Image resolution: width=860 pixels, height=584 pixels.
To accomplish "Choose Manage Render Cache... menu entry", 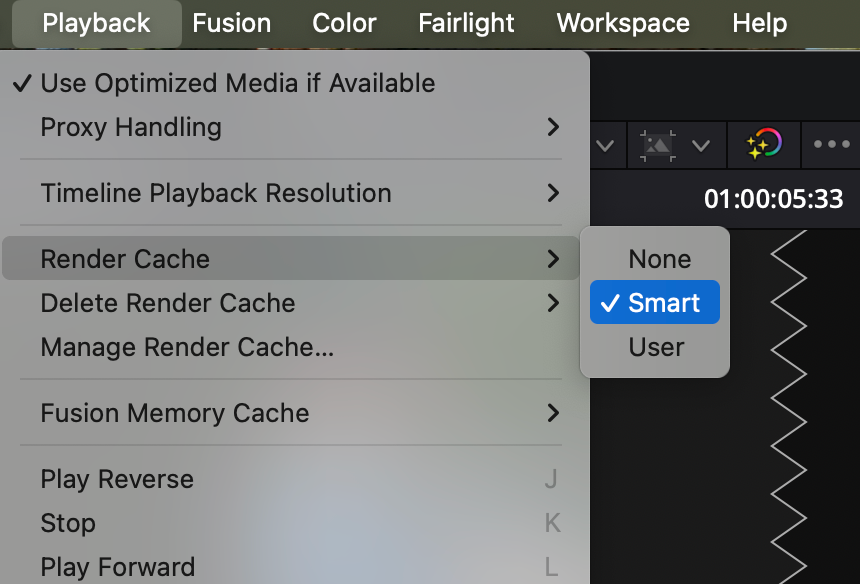I will click(x=187, y=347).
